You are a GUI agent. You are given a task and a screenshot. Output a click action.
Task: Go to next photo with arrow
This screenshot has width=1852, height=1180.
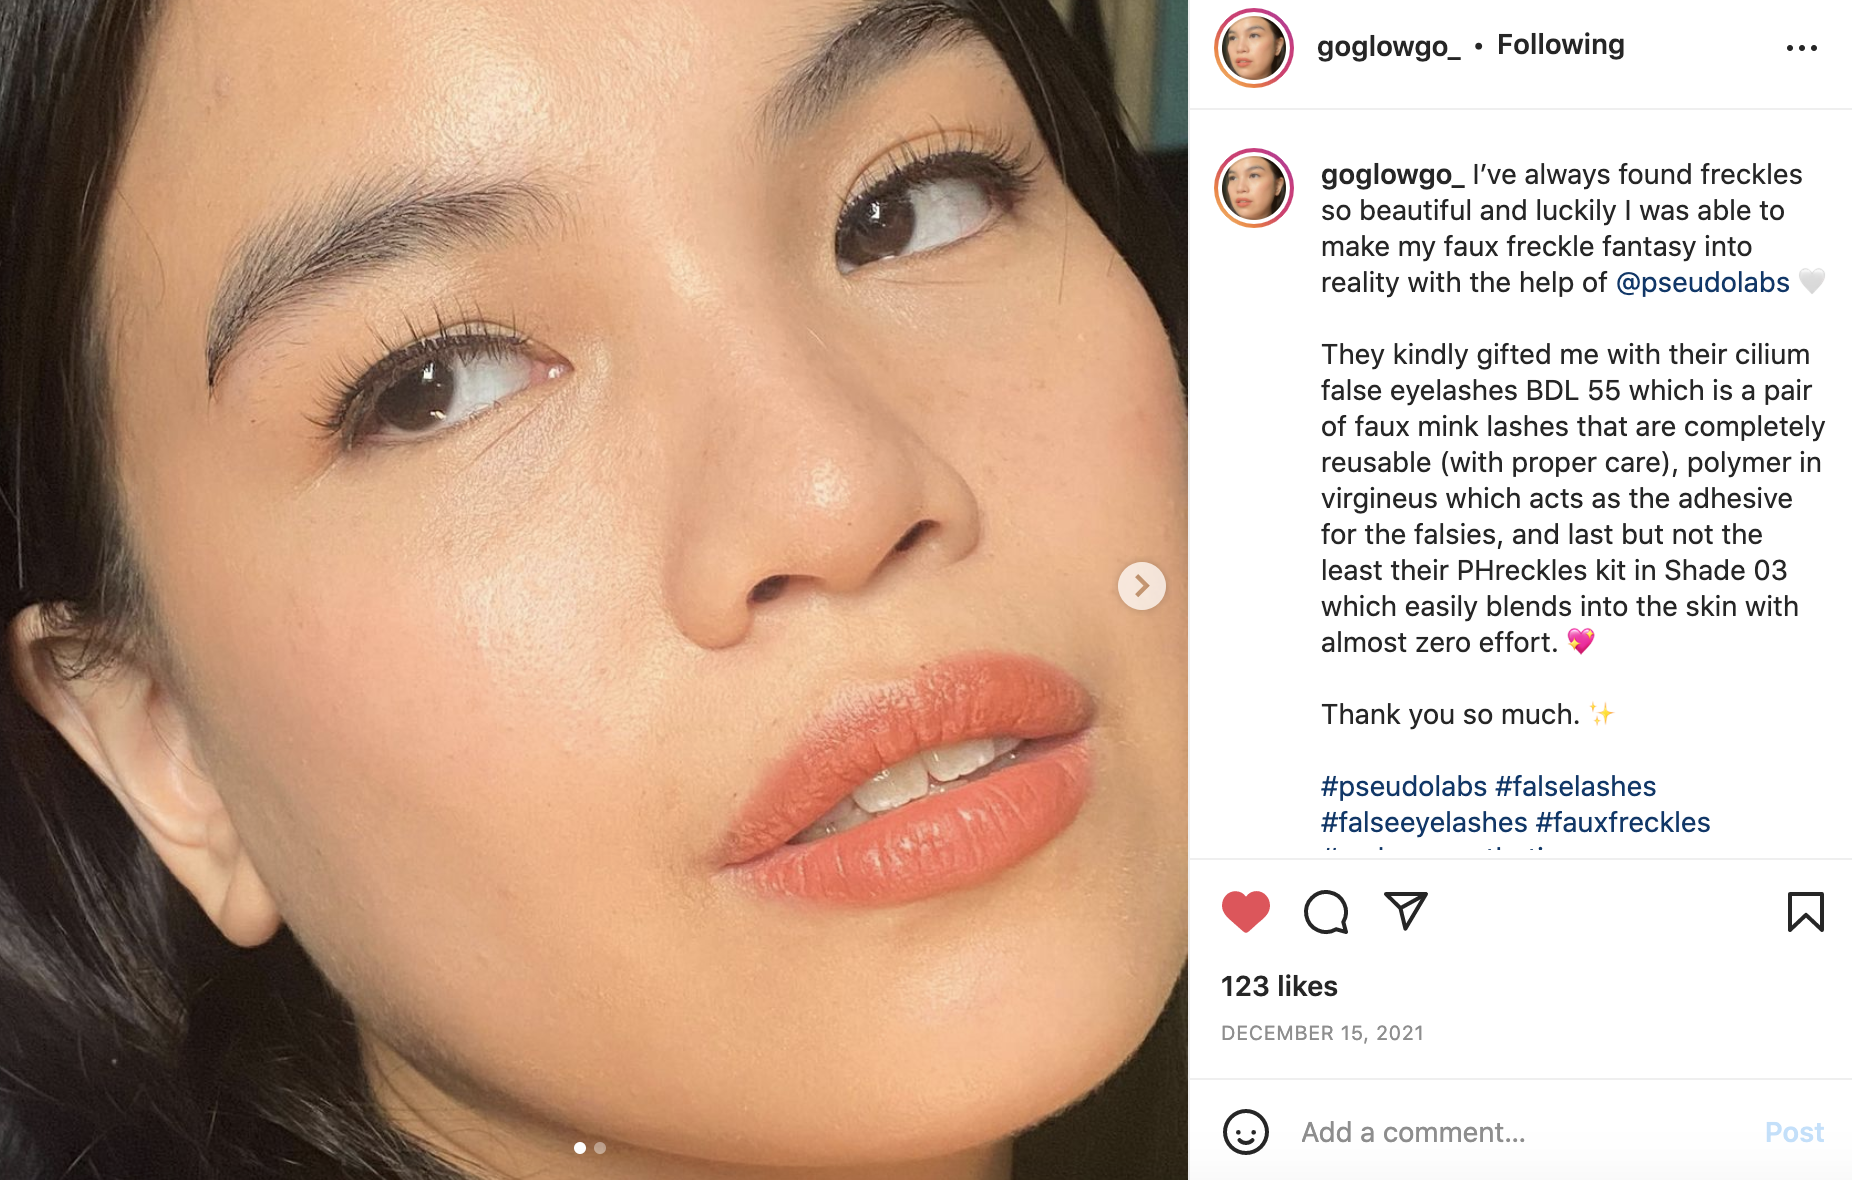[1142, 586]
